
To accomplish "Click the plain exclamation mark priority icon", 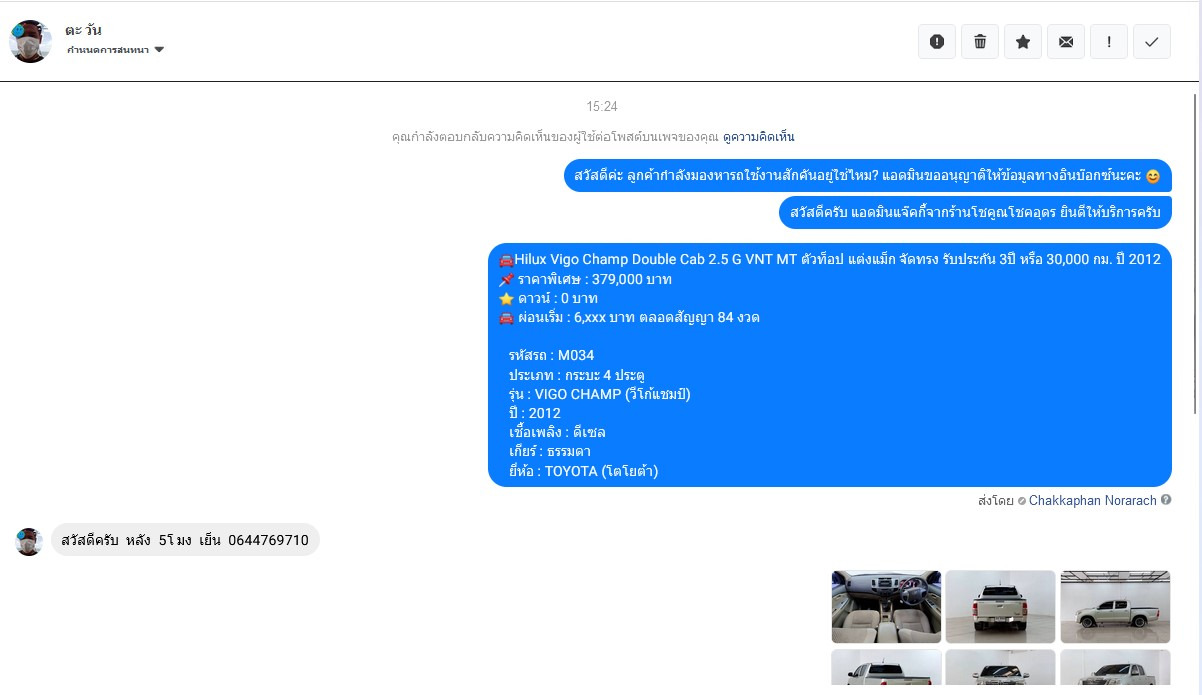I will (1109, 42).
